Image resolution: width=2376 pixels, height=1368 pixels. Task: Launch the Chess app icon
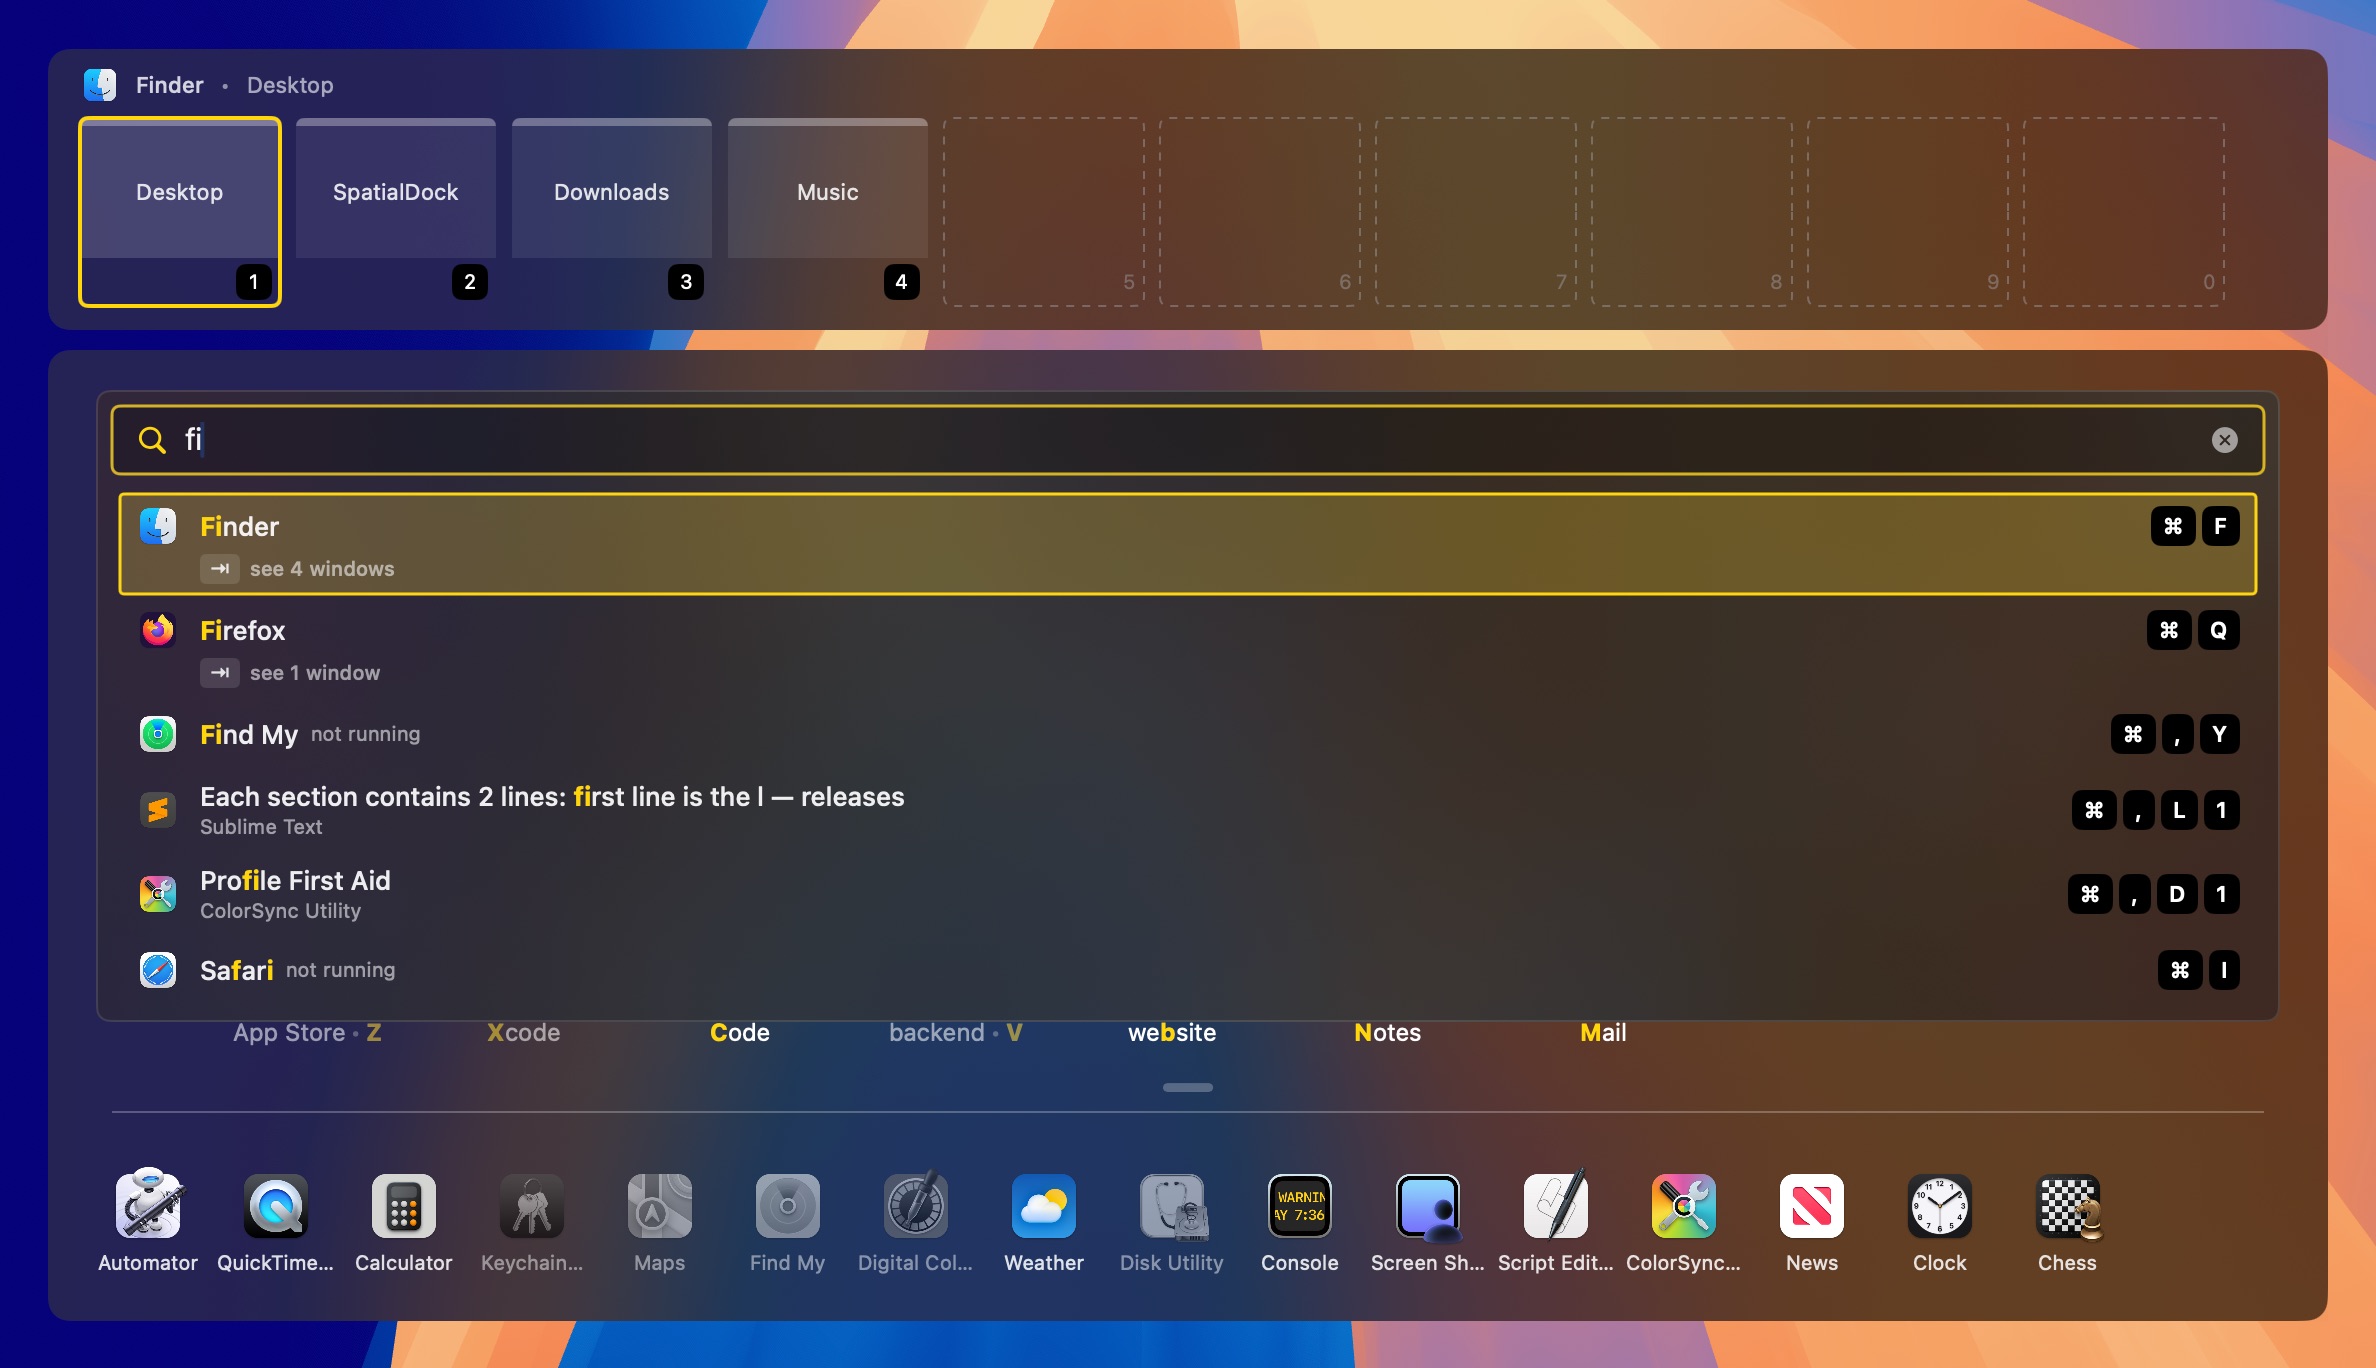point(2068,1205)
